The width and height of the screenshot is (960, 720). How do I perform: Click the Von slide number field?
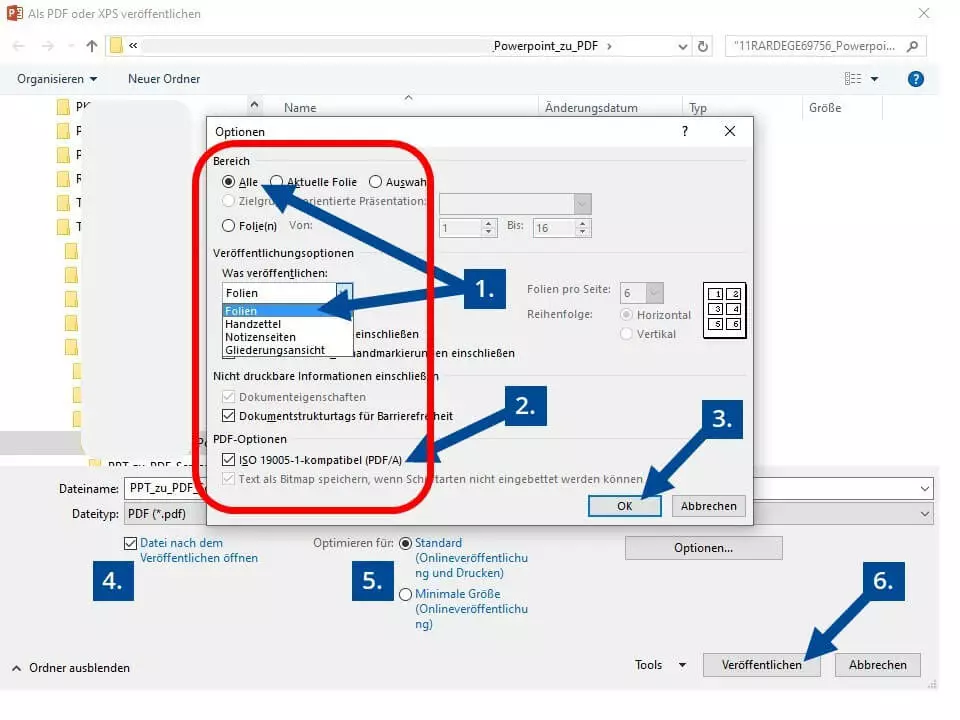point(460,228)
